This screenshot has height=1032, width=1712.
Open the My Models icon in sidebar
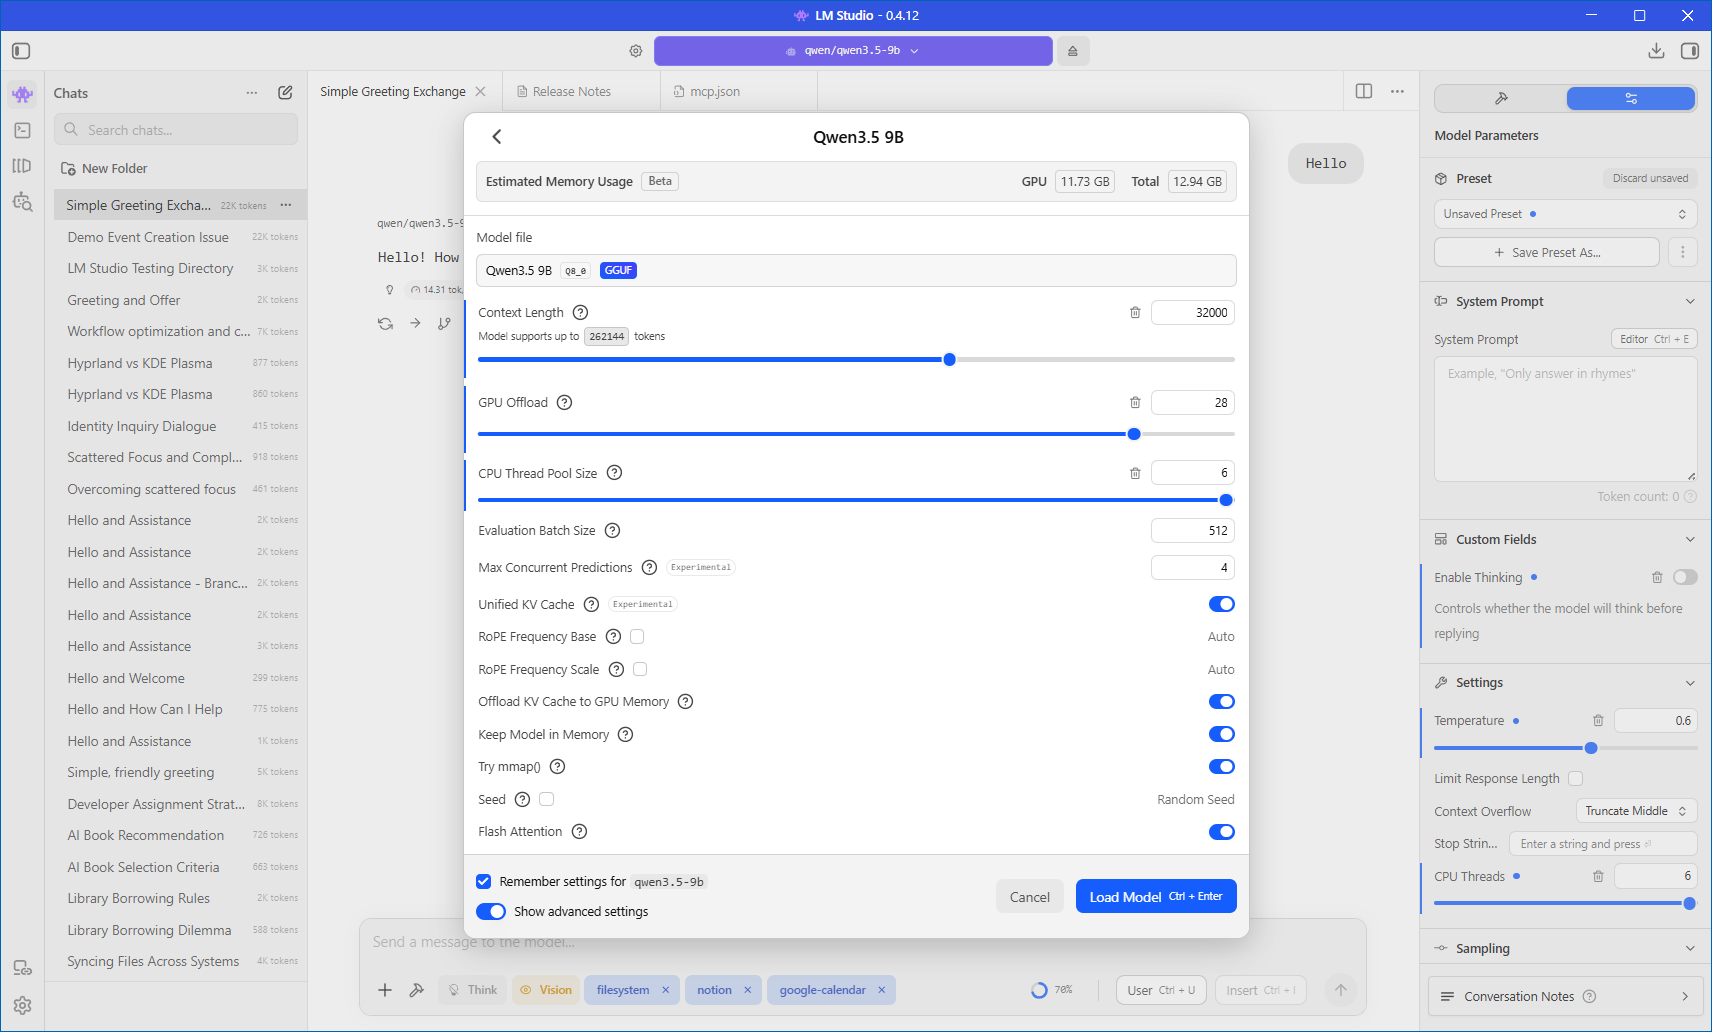pos(22,166)
